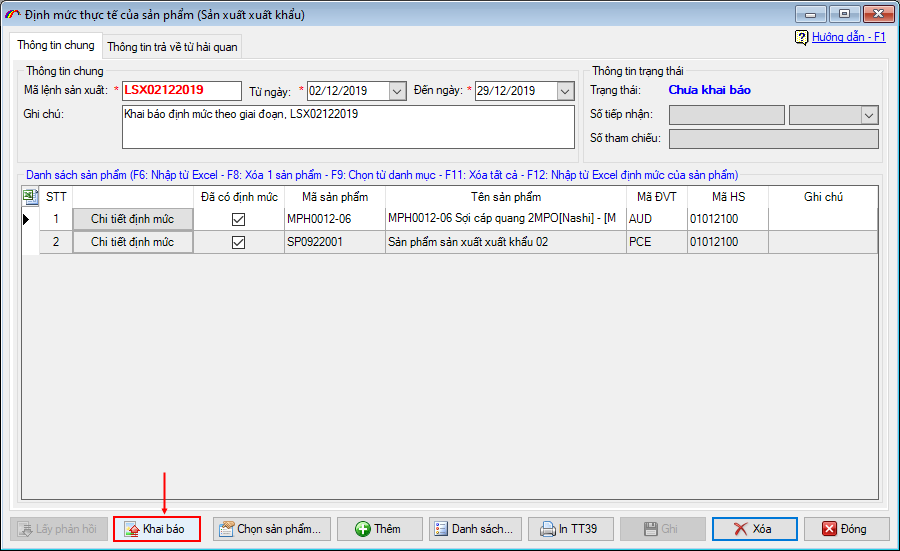The image size is (900, 551).
Task: Click the Mã lệnh sản xuất field
Action: pyautogui.click(x=181, y=90)
